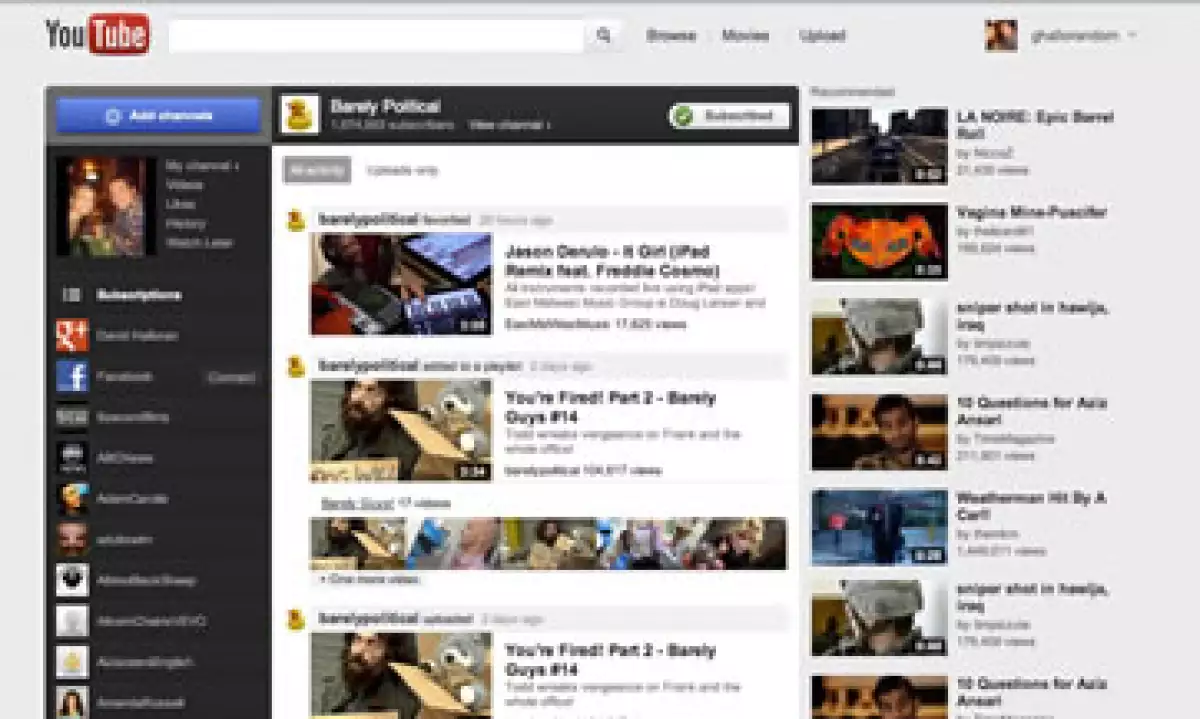This screenshot has width=1200, height=719.
Task: Click the user avatar in top bar
Action: coord(1000,35)
